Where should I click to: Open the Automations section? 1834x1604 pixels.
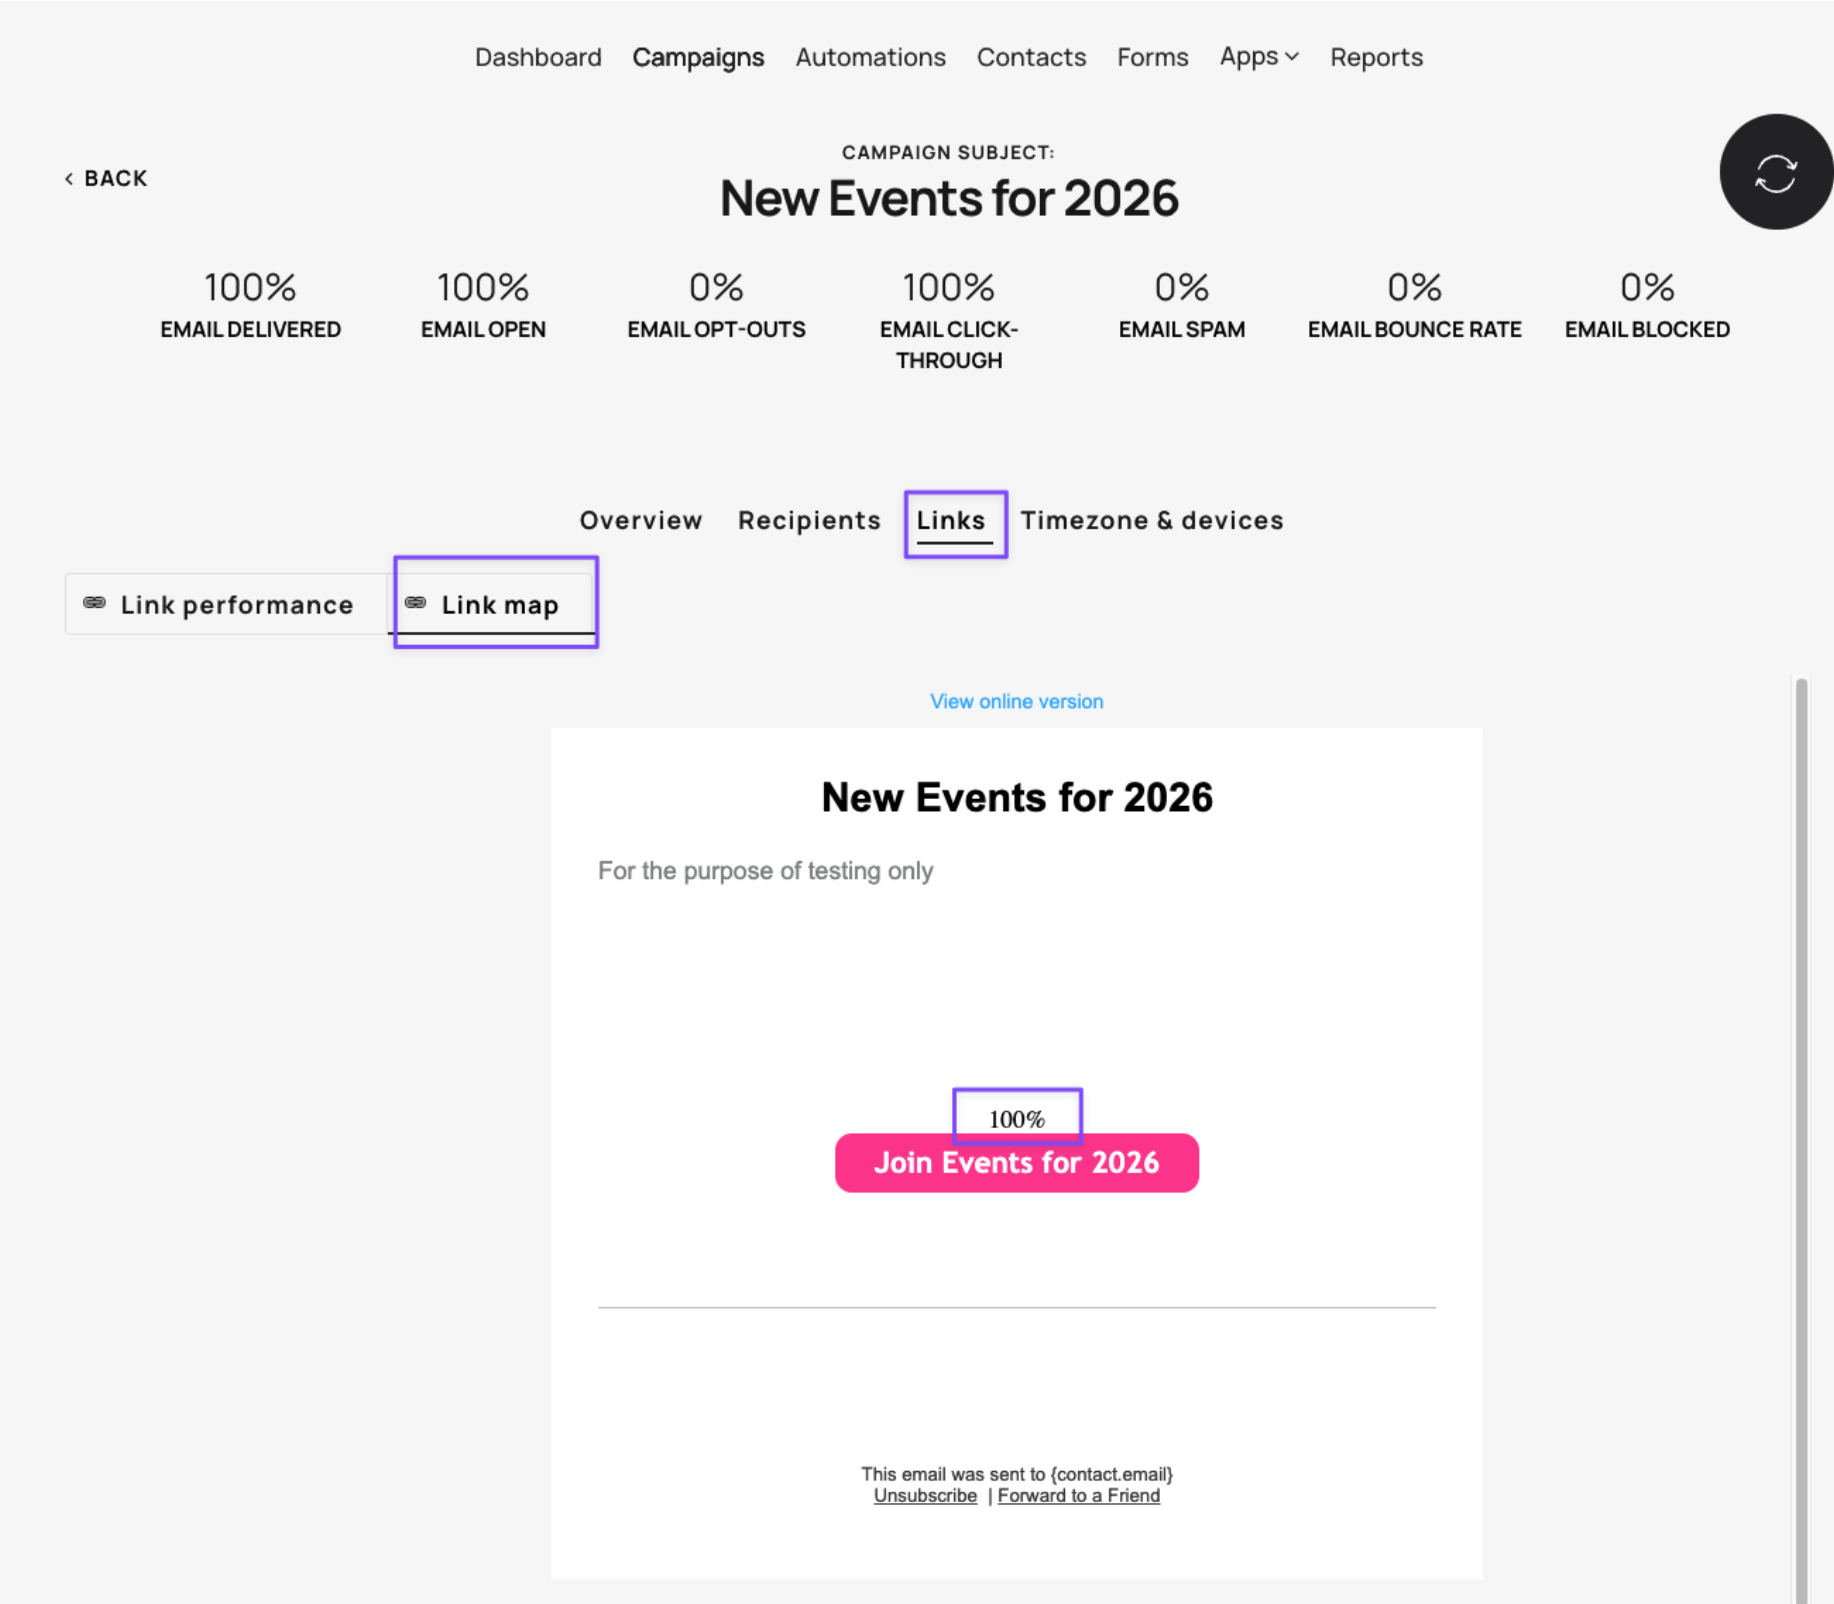870,57
